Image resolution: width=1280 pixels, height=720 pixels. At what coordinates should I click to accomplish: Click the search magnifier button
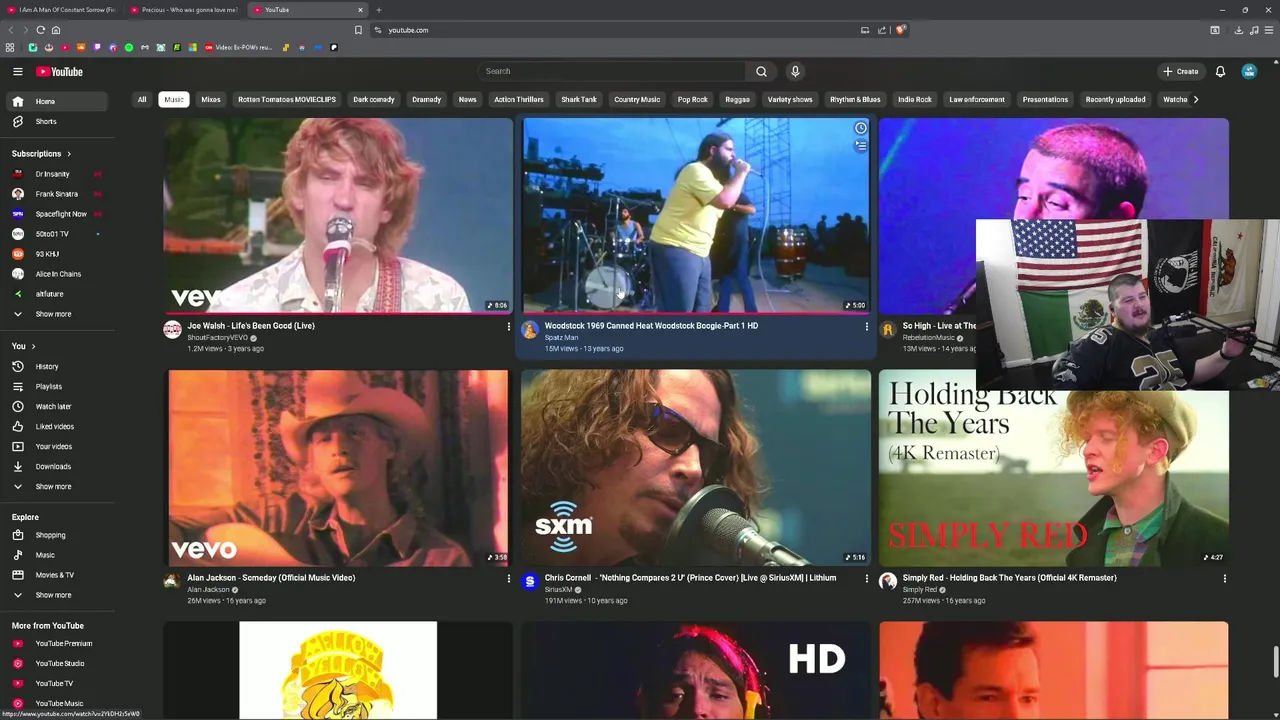761,71
